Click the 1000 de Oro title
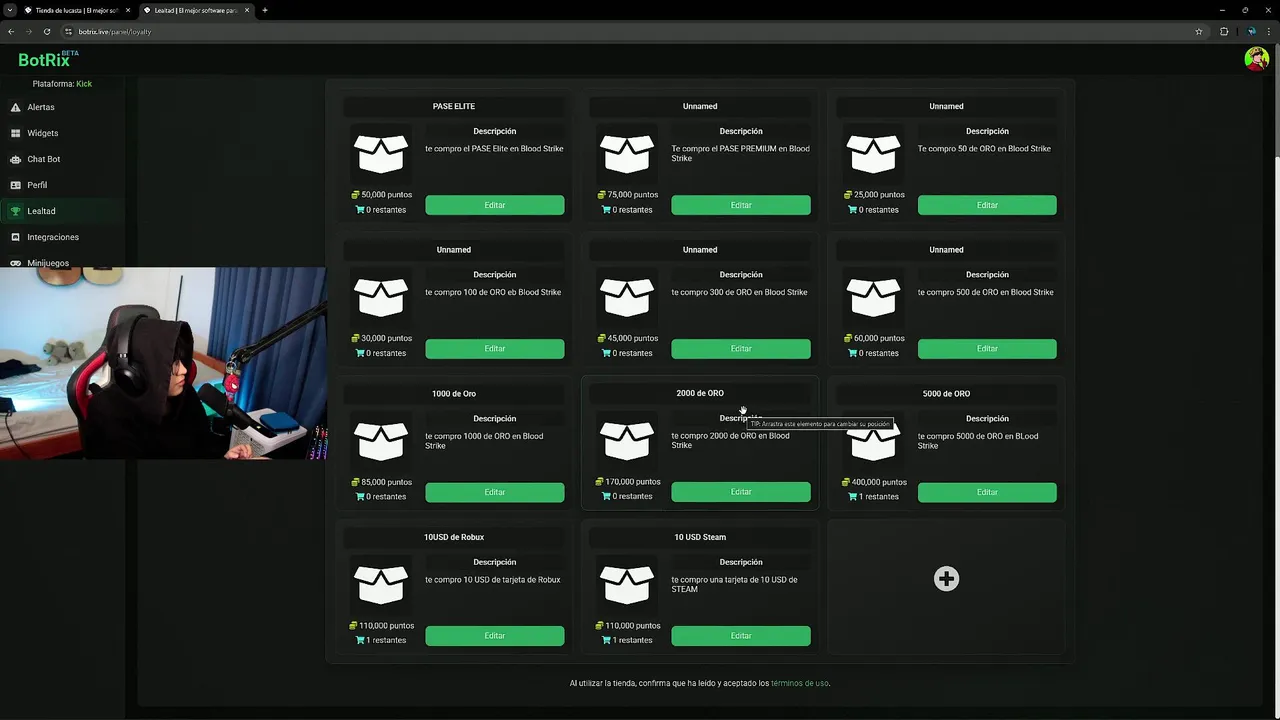 [454, 394]
